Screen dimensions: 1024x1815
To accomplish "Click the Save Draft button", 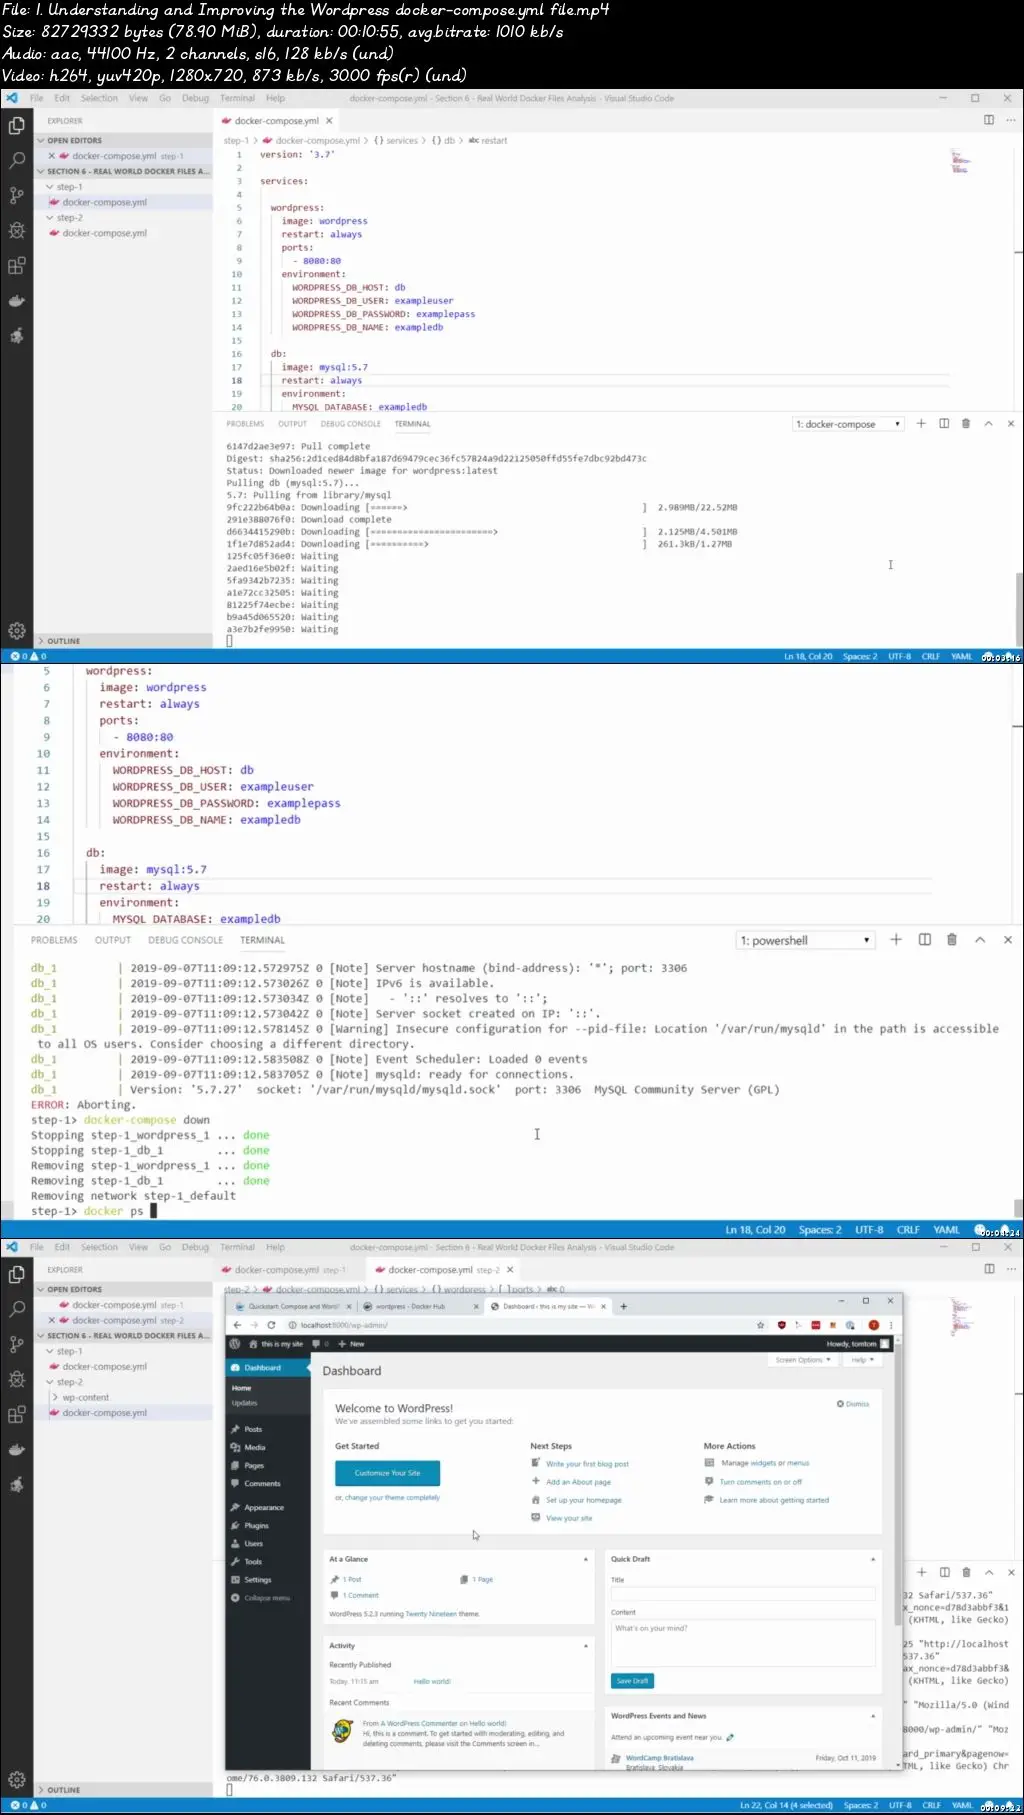I will point(632,1681).
